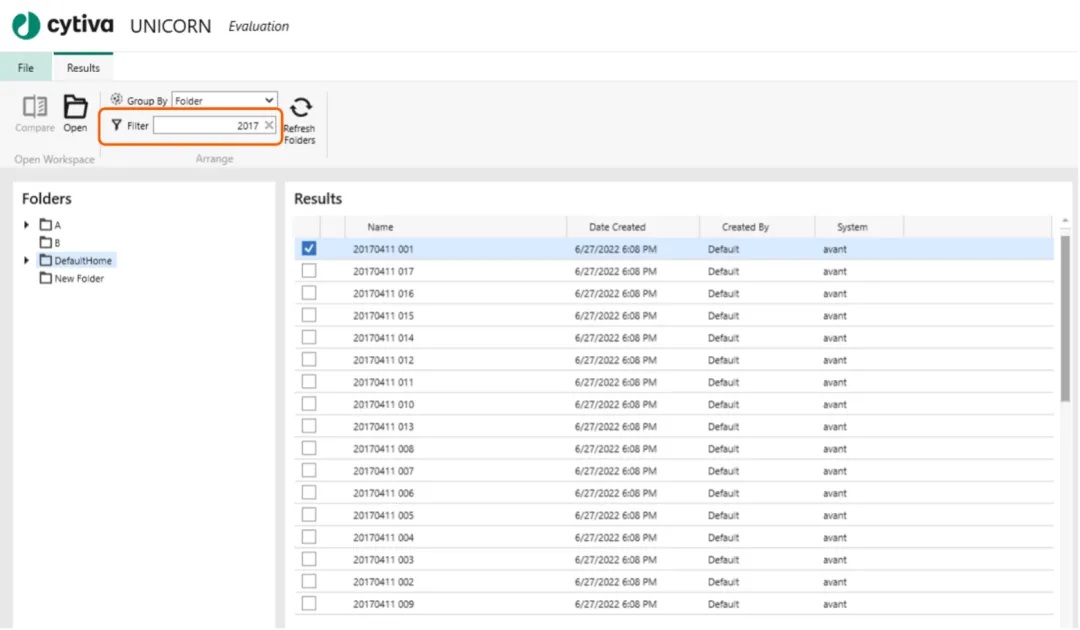This screenshot has height=630, width=1080.
Task: Select result name 20170411 004
Action: pyautogui.click(x=384, y=537)
